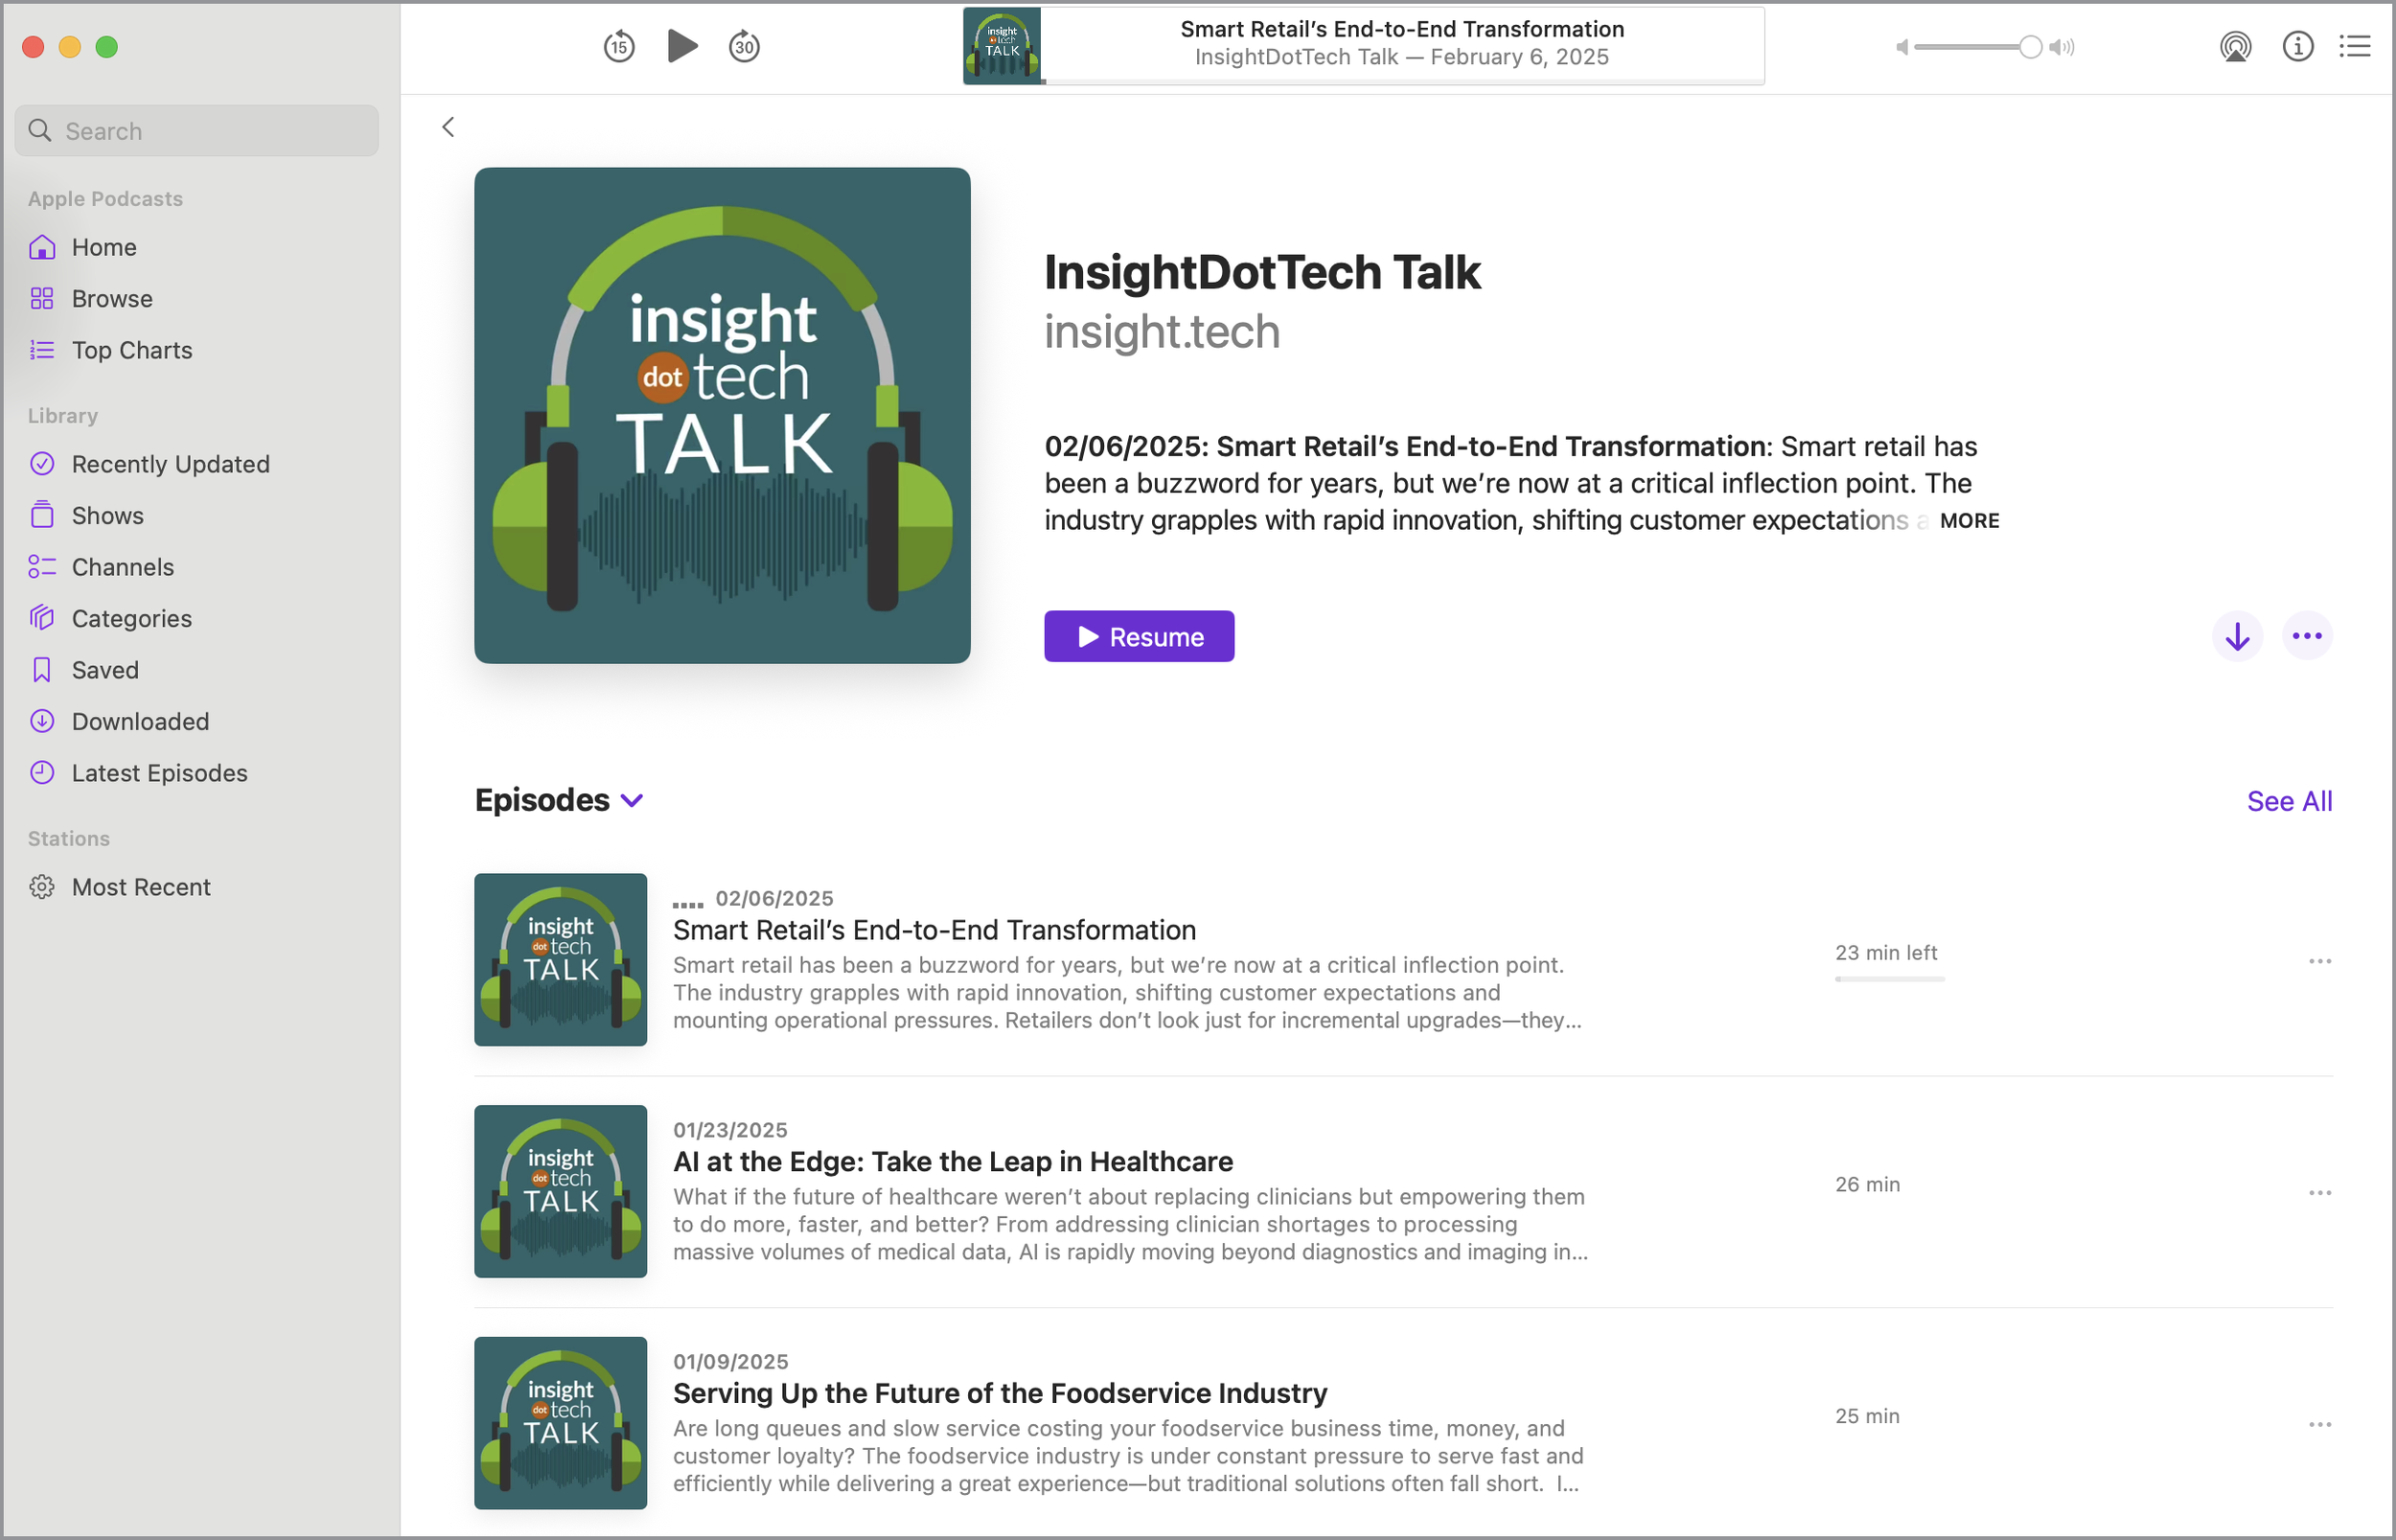Mute volume via the small speaker icon

coord(1902,47)
